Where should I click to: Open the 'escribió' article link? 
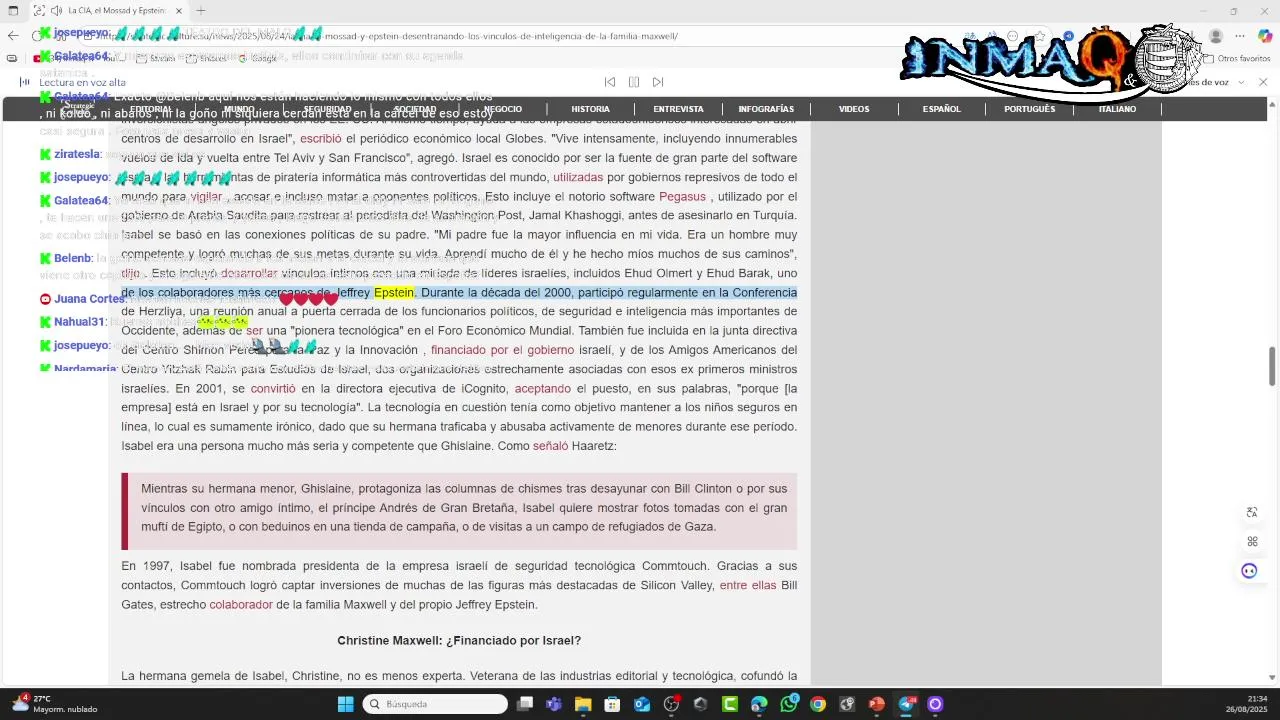tap(321, 139)
